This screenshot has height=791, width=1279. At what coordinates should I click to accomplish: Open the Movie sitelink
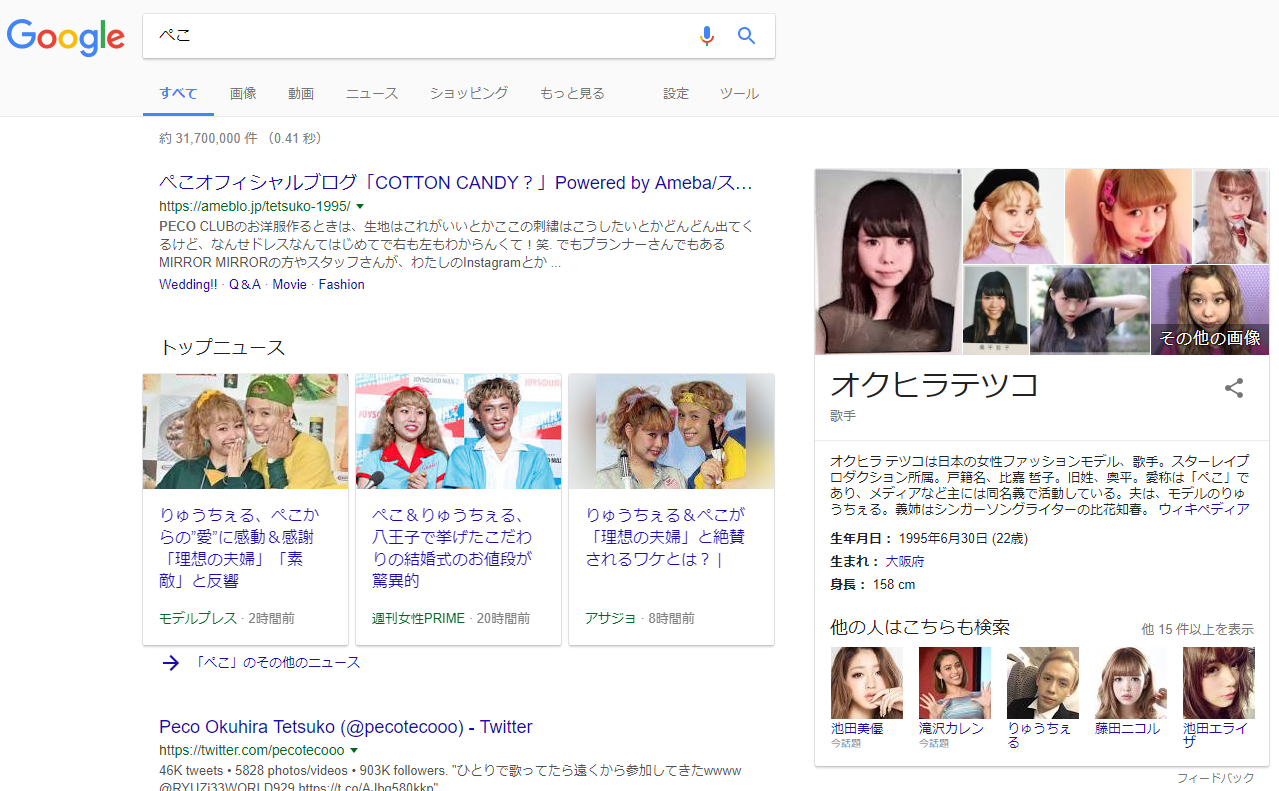click(289, 285)
